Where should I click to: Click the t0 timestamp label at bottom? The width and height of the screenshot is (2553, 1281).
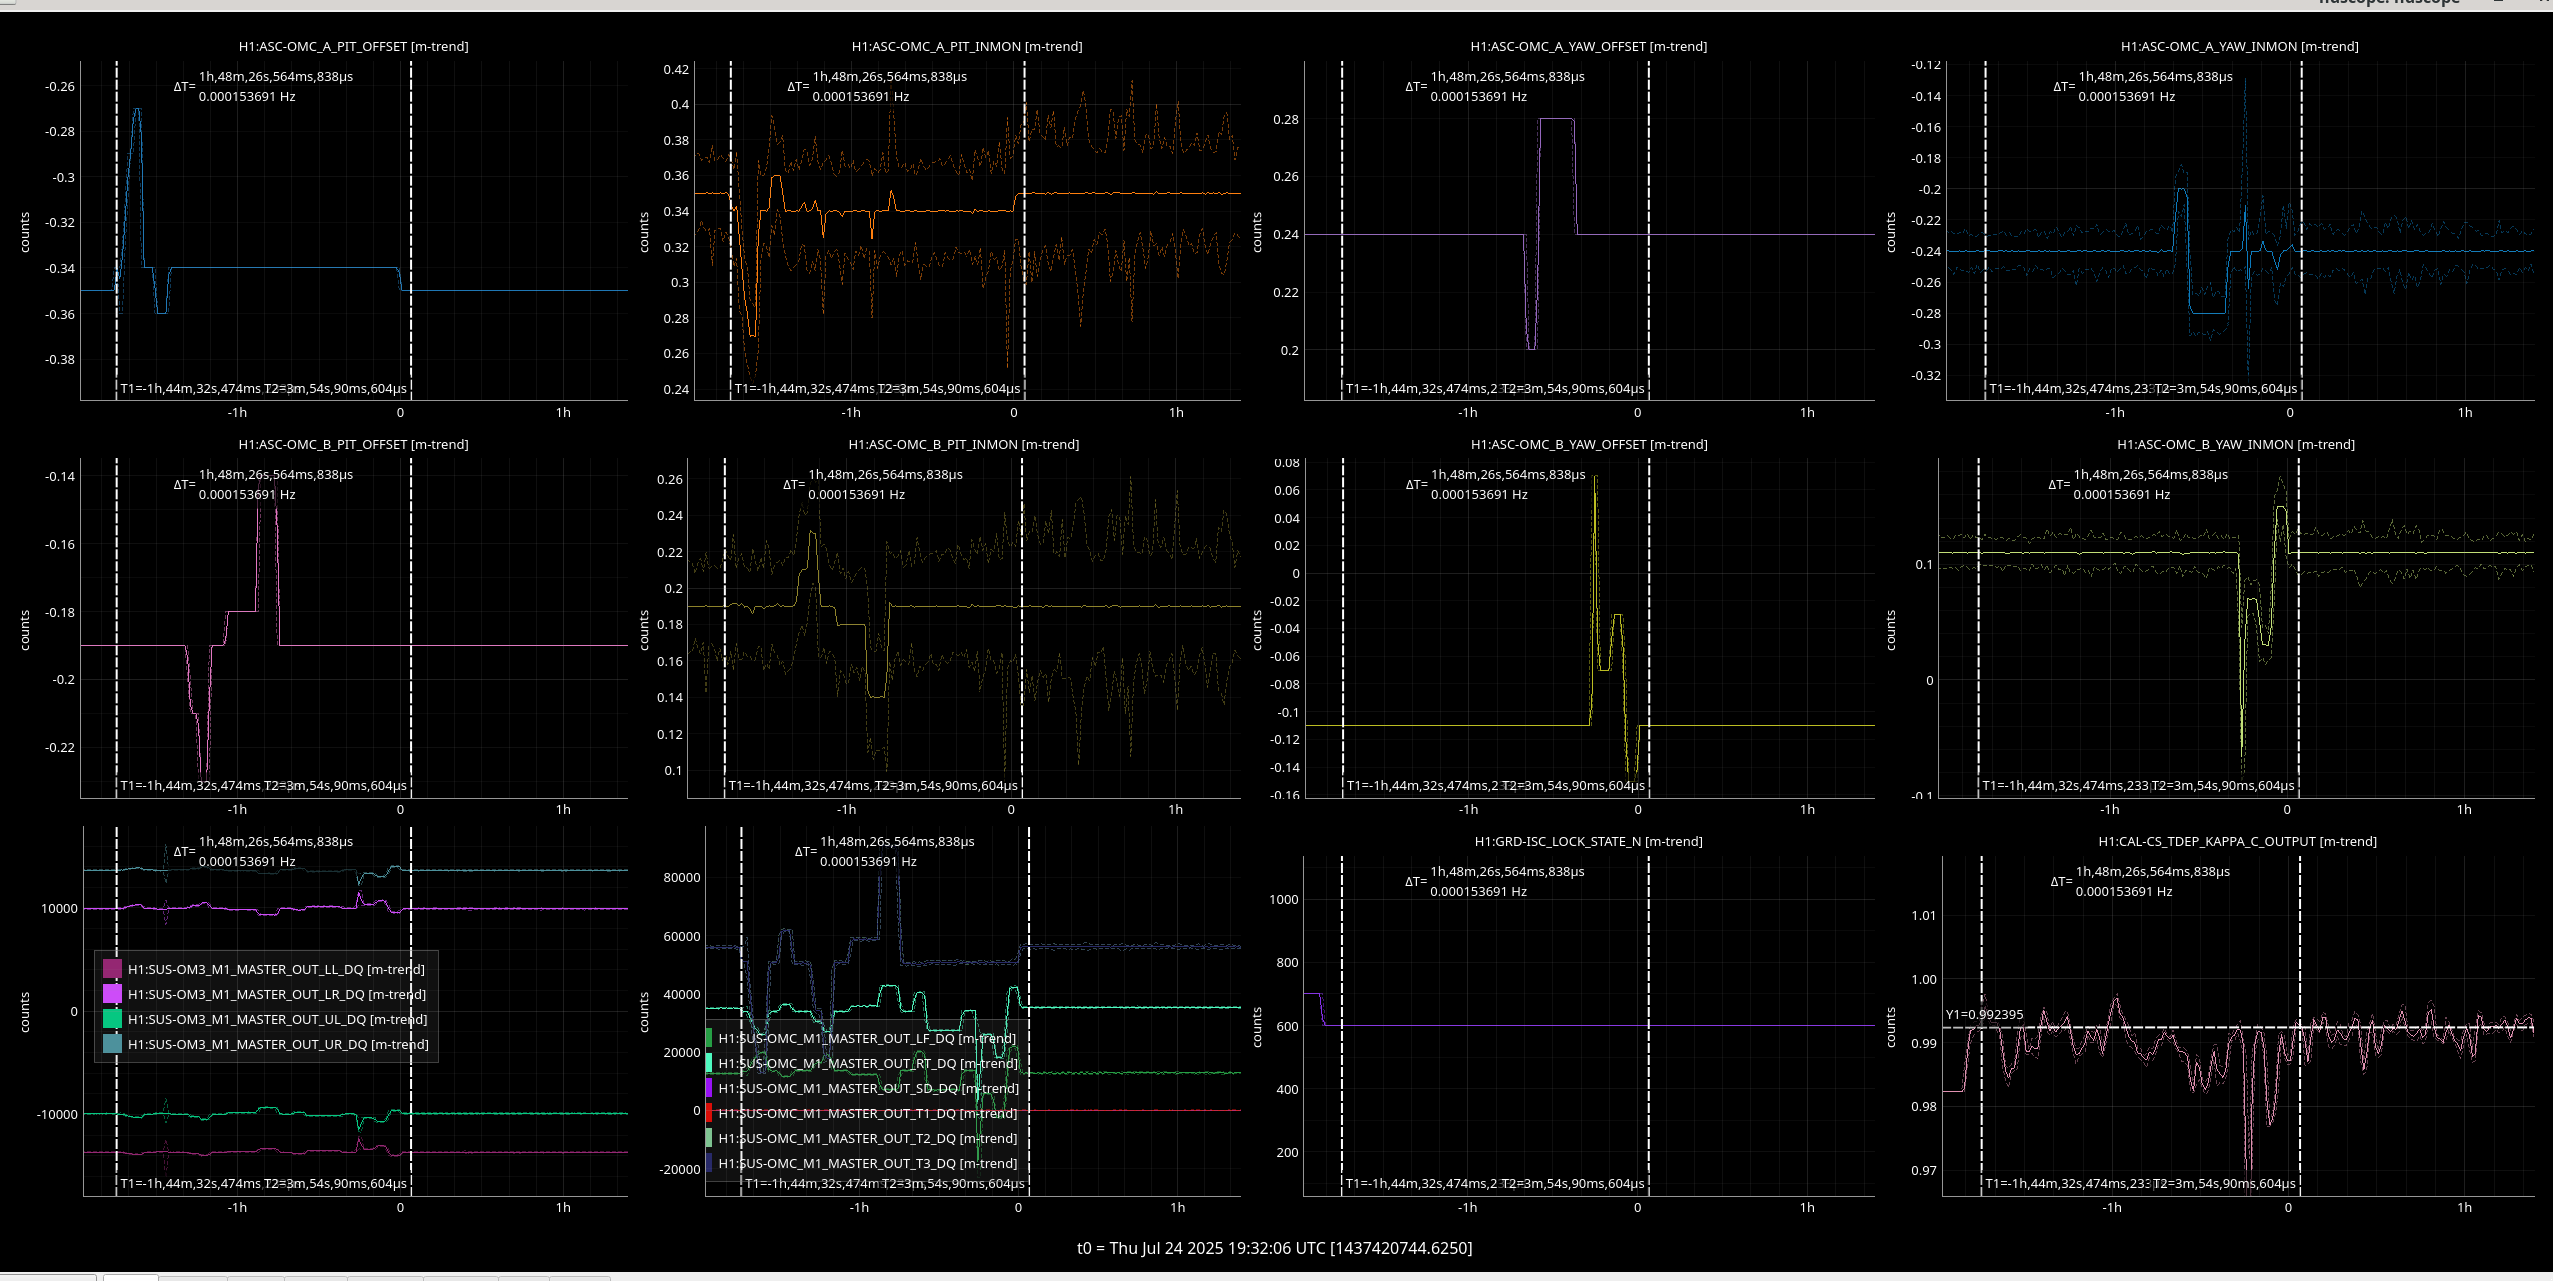[1274, 1247]
